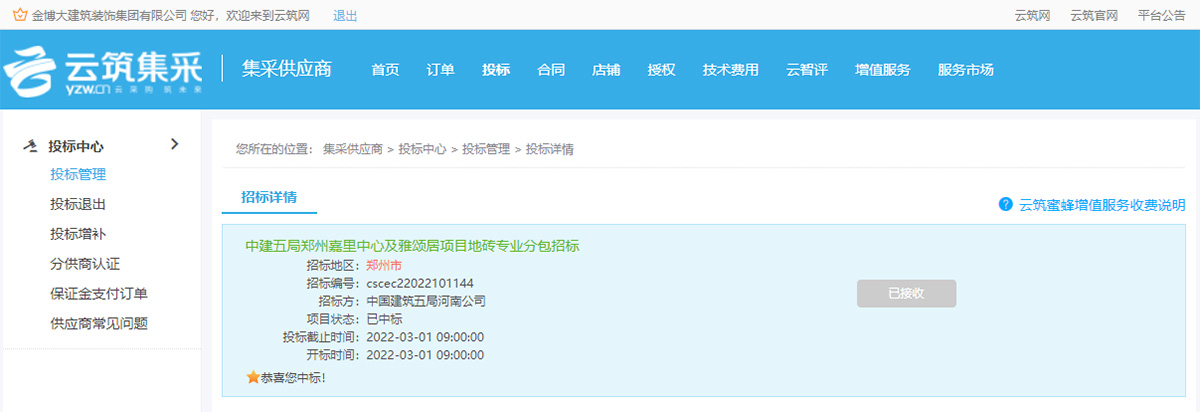
Task: Open 云筑蜜蜂增值服务收费说明 link
Action: point(1102,205)
